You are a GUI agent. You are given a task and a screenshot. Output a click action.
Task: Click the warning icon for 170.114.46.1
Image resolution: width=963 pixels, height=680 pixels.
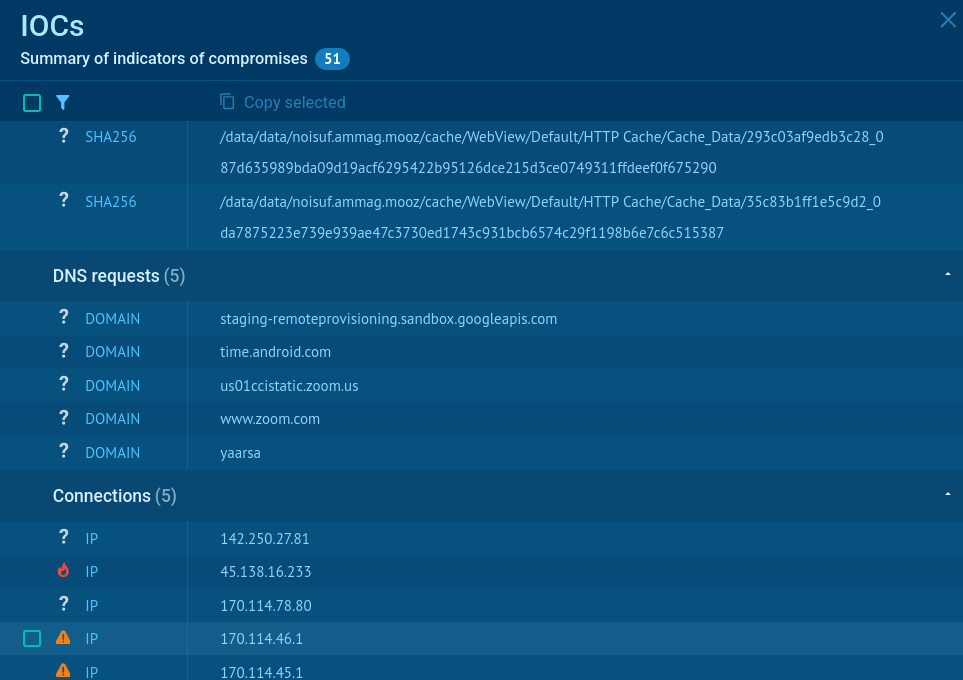click(x=63, y=638)
